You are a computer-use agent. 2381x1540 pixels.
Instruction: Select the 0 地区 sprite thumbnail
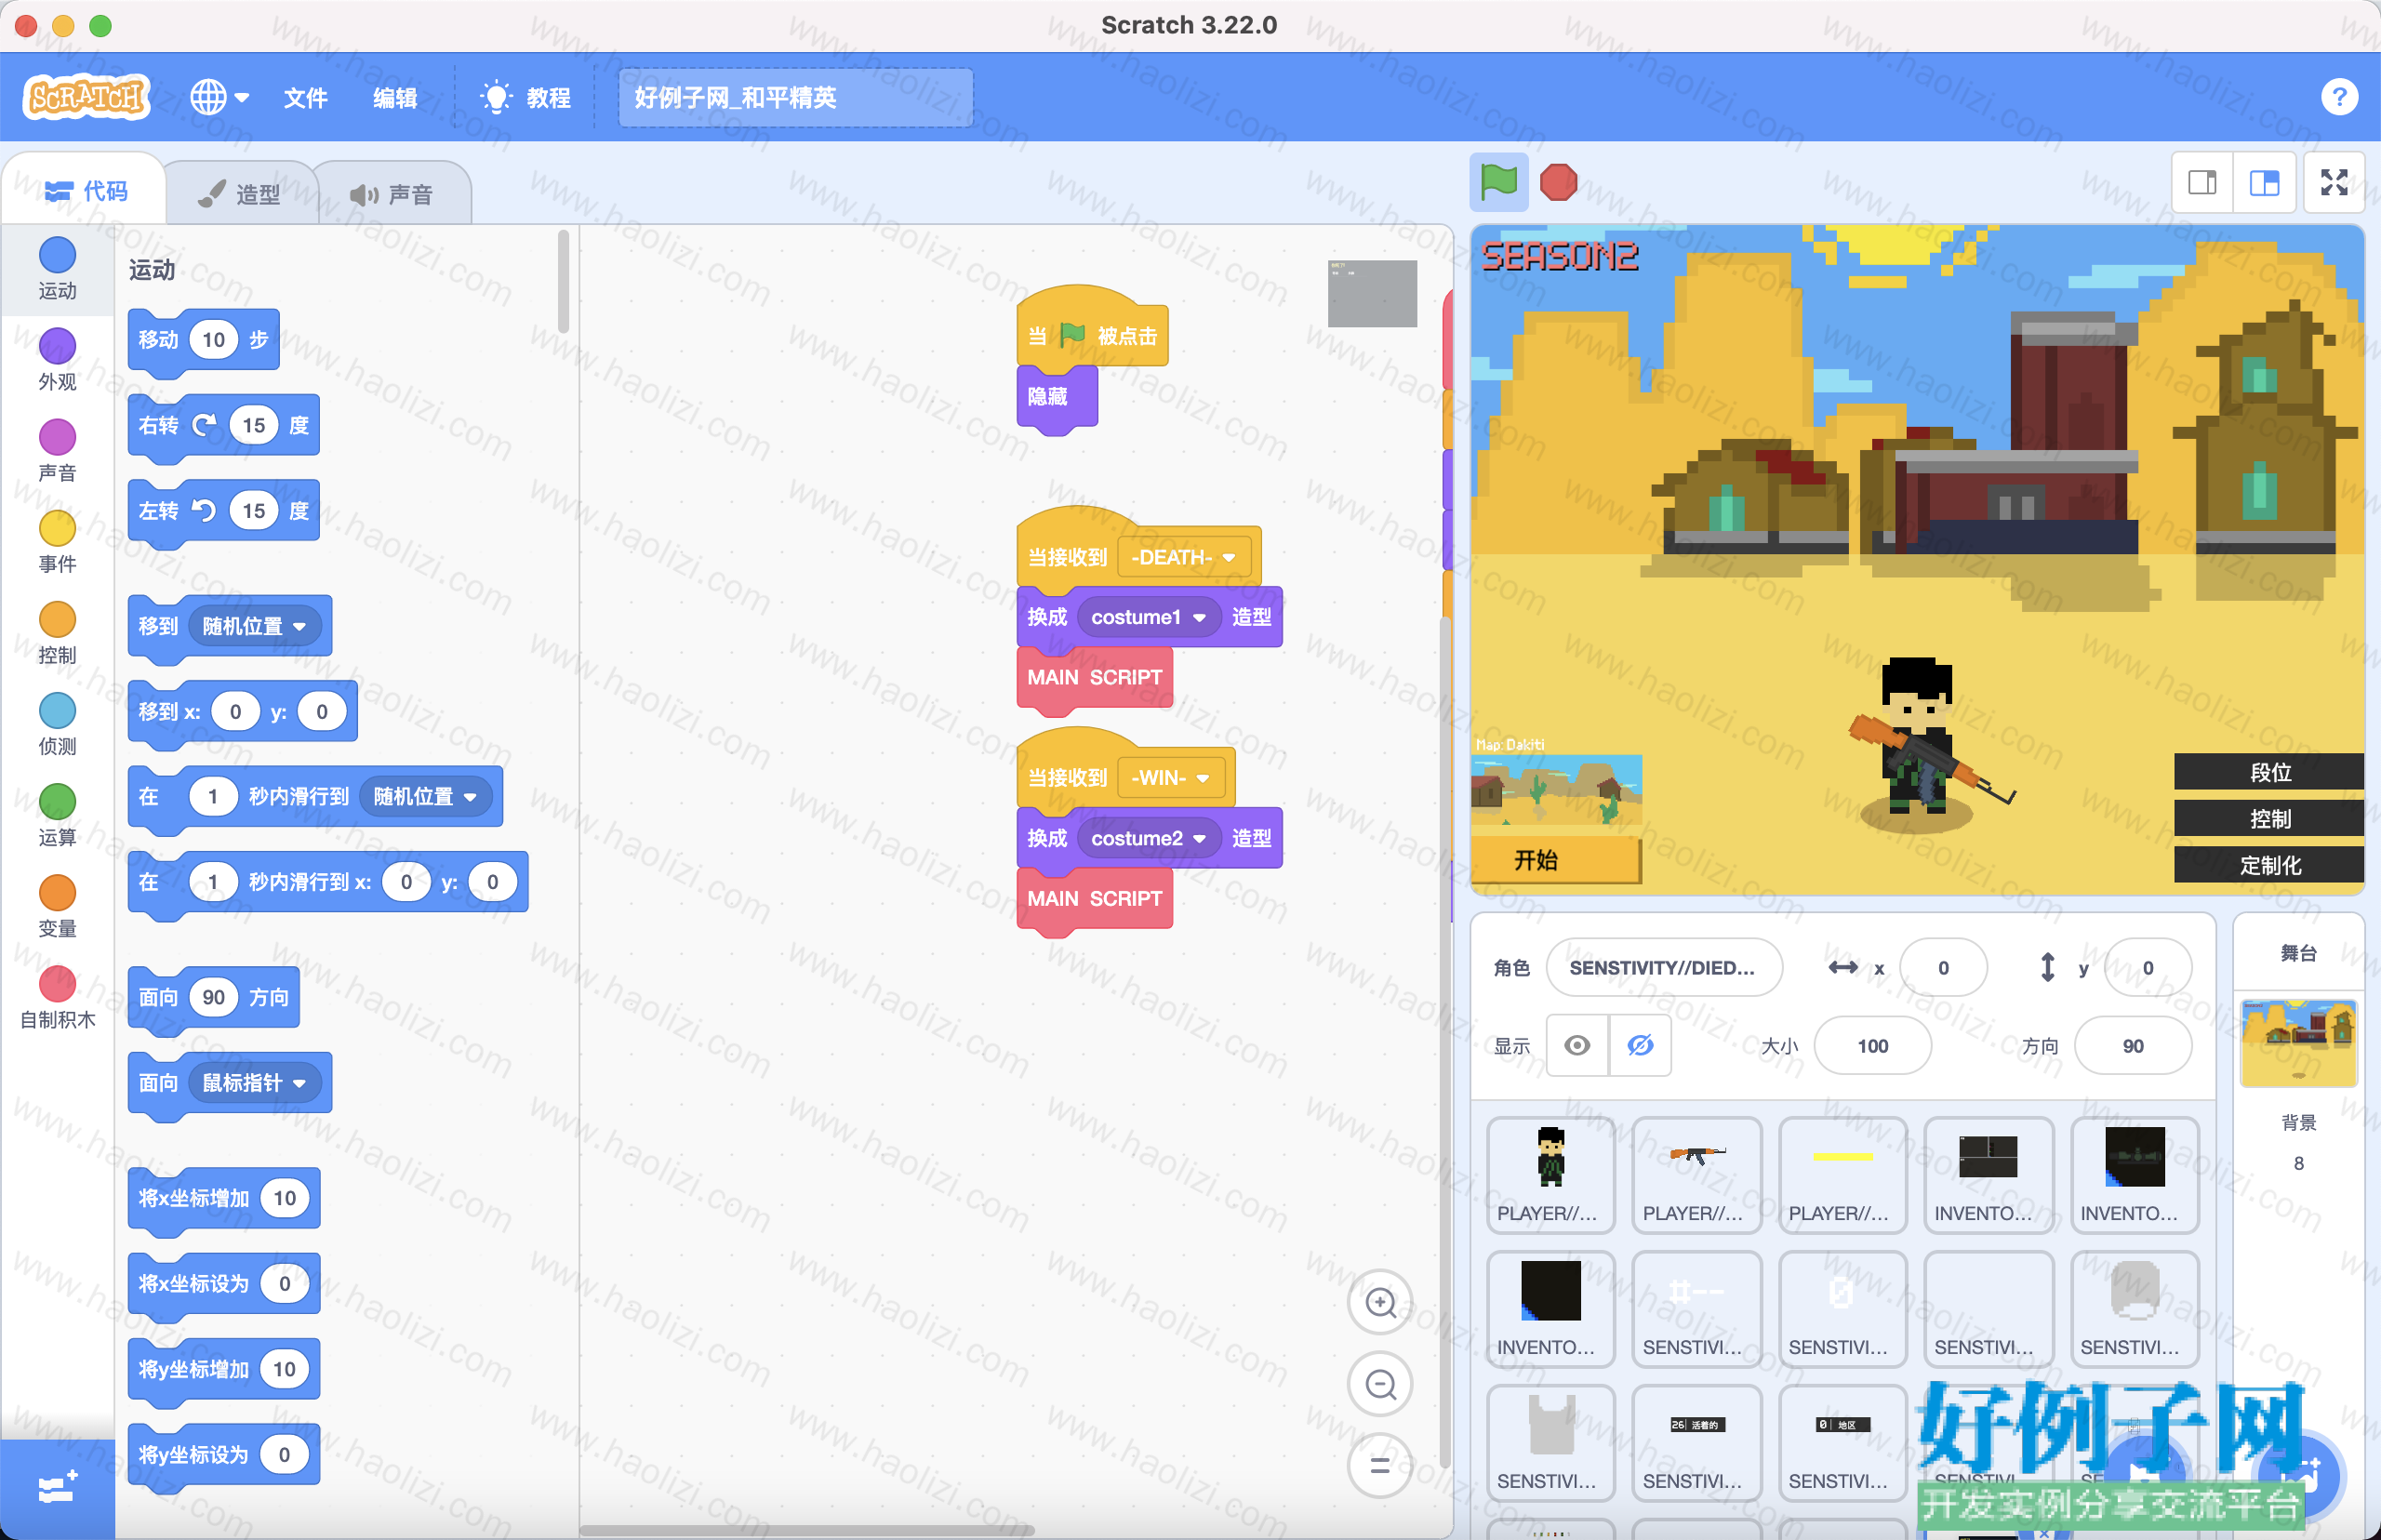[x=1842, y=1443]
